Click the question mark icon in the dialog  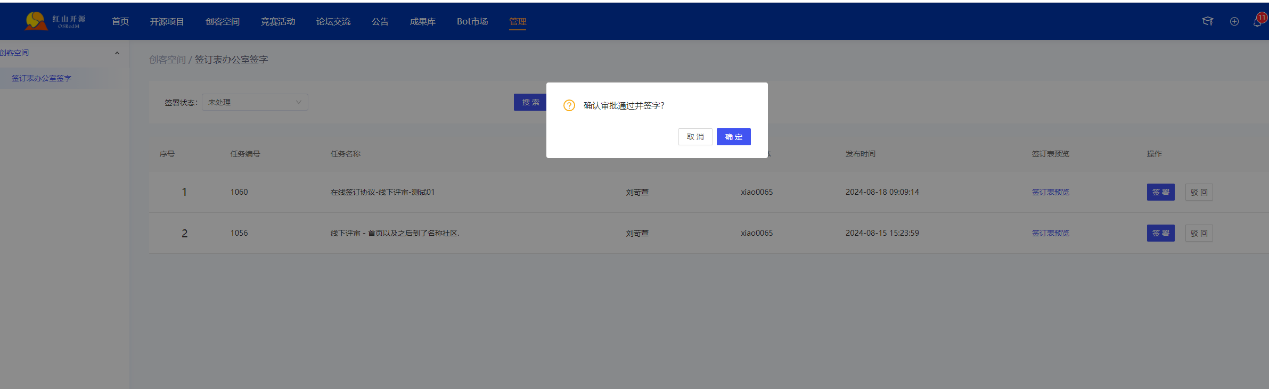[569, 105]
